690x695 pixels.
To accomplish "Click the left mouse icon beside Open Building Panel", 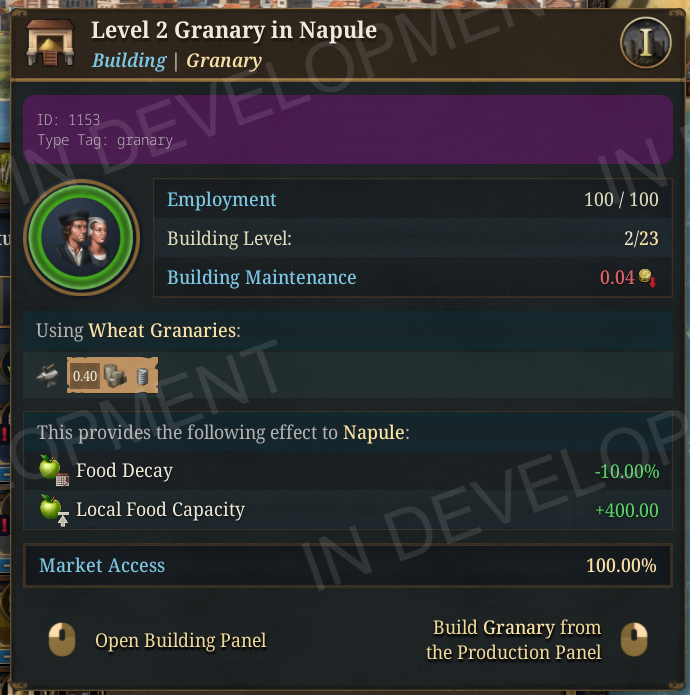I will 62,640.
